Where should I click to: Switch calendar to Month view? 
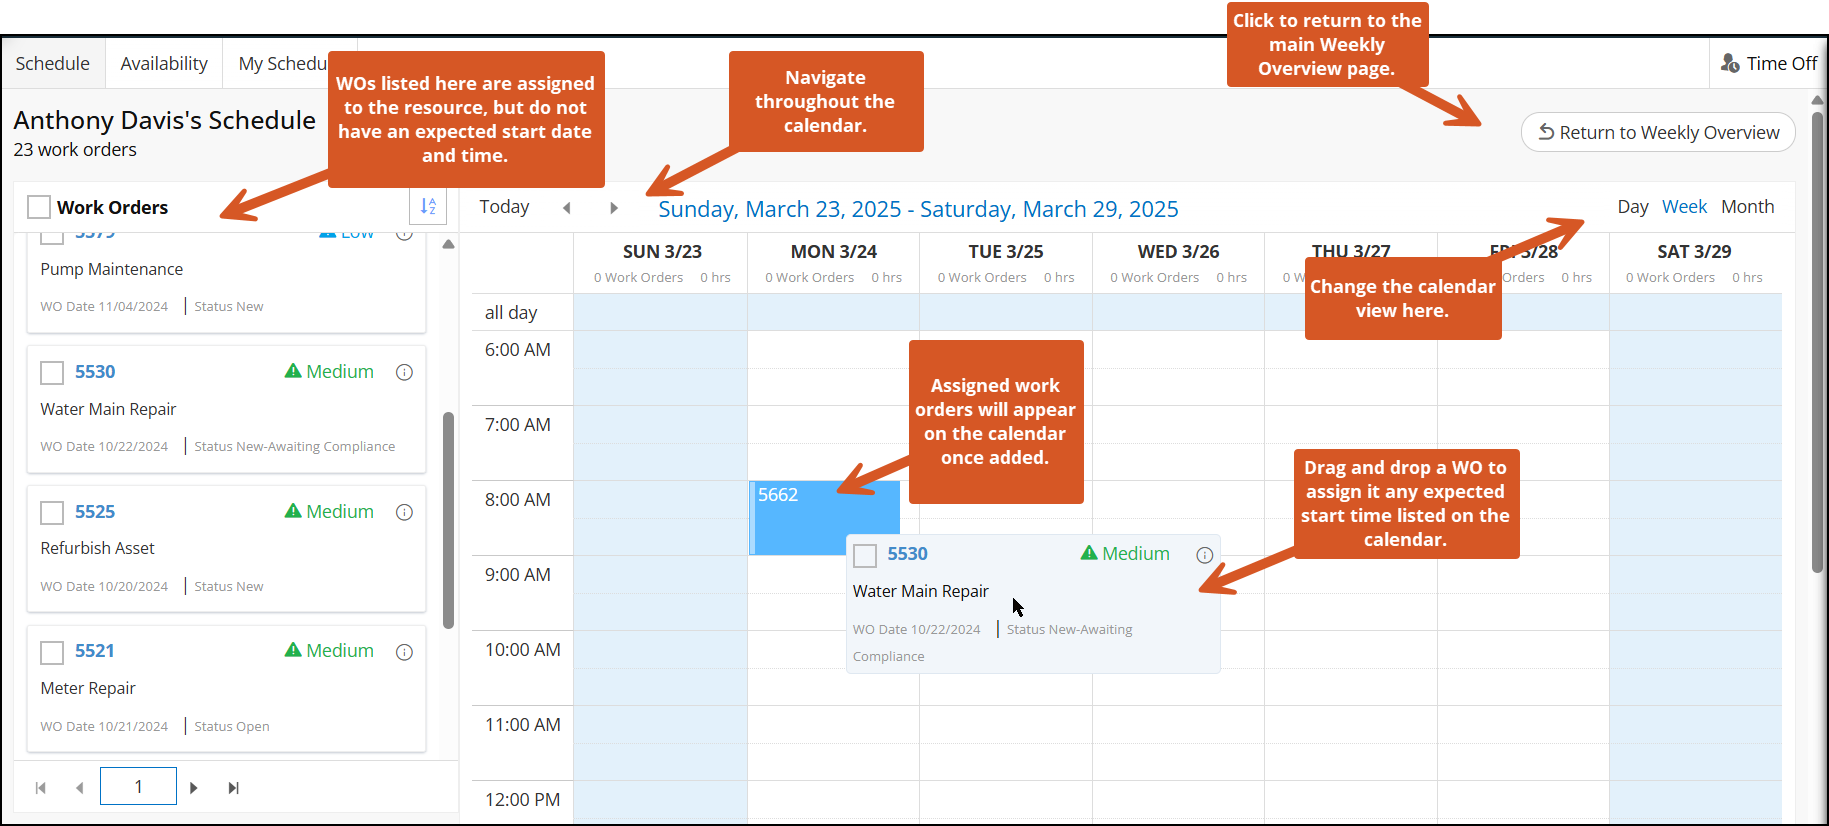(x=1747, y=207)
